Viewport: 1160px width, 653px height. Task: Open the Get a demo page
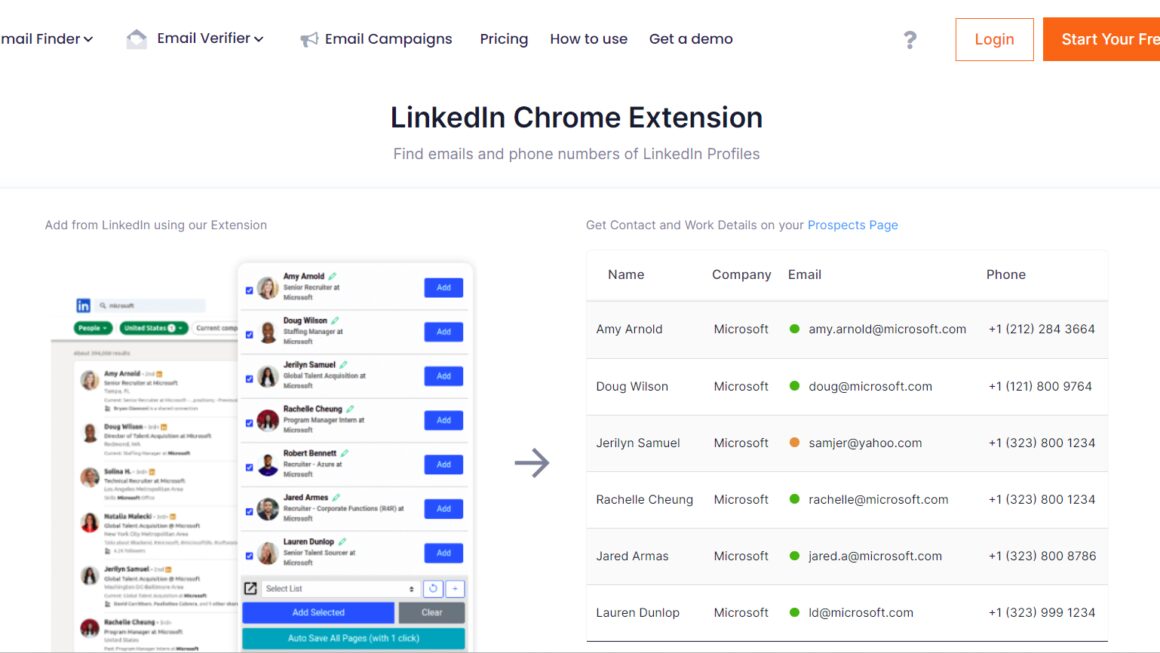(691, 39)
